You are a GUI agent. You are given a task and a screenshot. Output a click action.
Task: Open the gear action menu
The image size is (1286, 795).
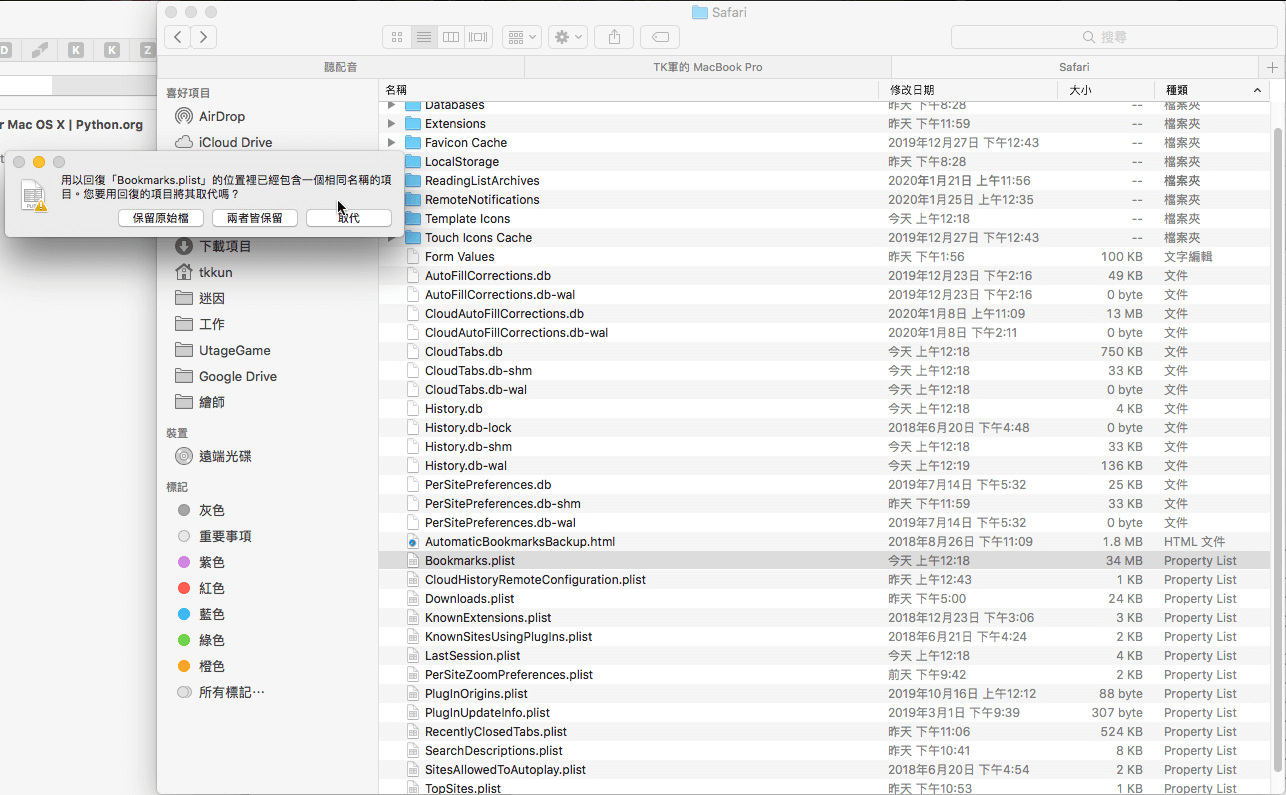[567, 37]
